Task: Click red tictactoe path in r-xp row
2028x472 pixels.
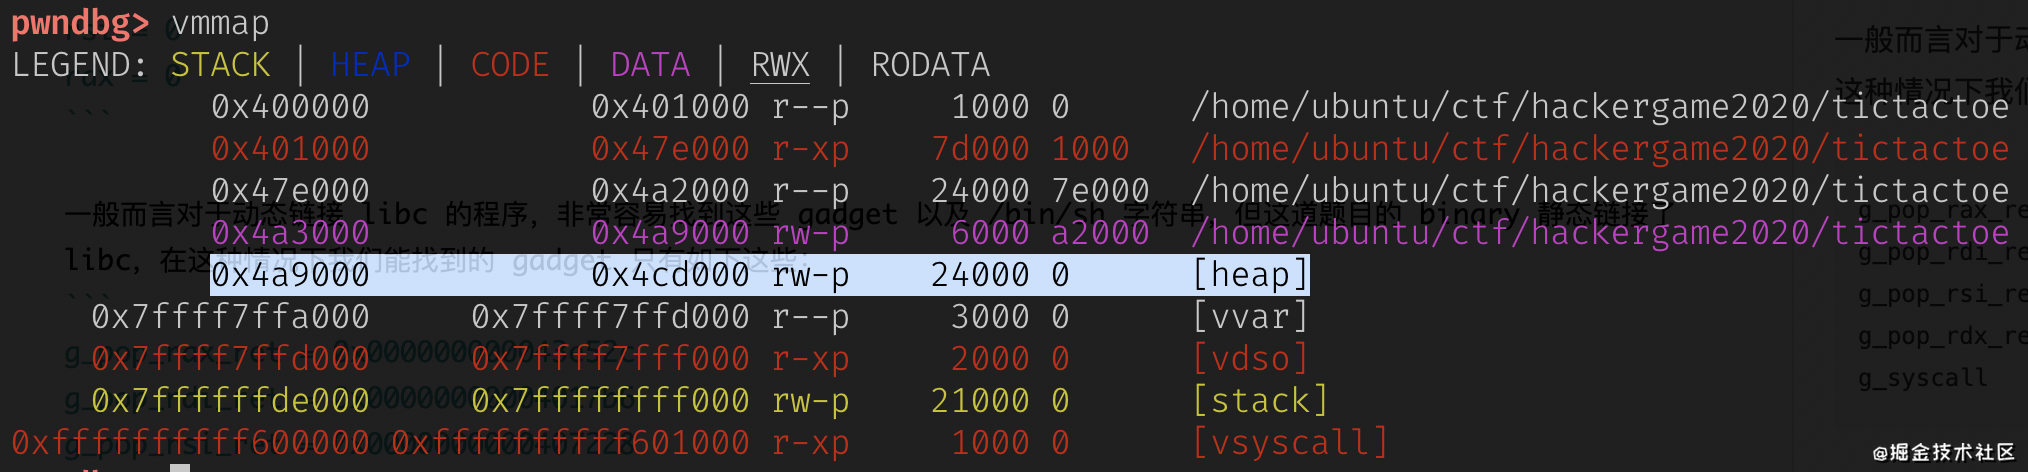Action: pyautogui.click(x=1600, y=149)
